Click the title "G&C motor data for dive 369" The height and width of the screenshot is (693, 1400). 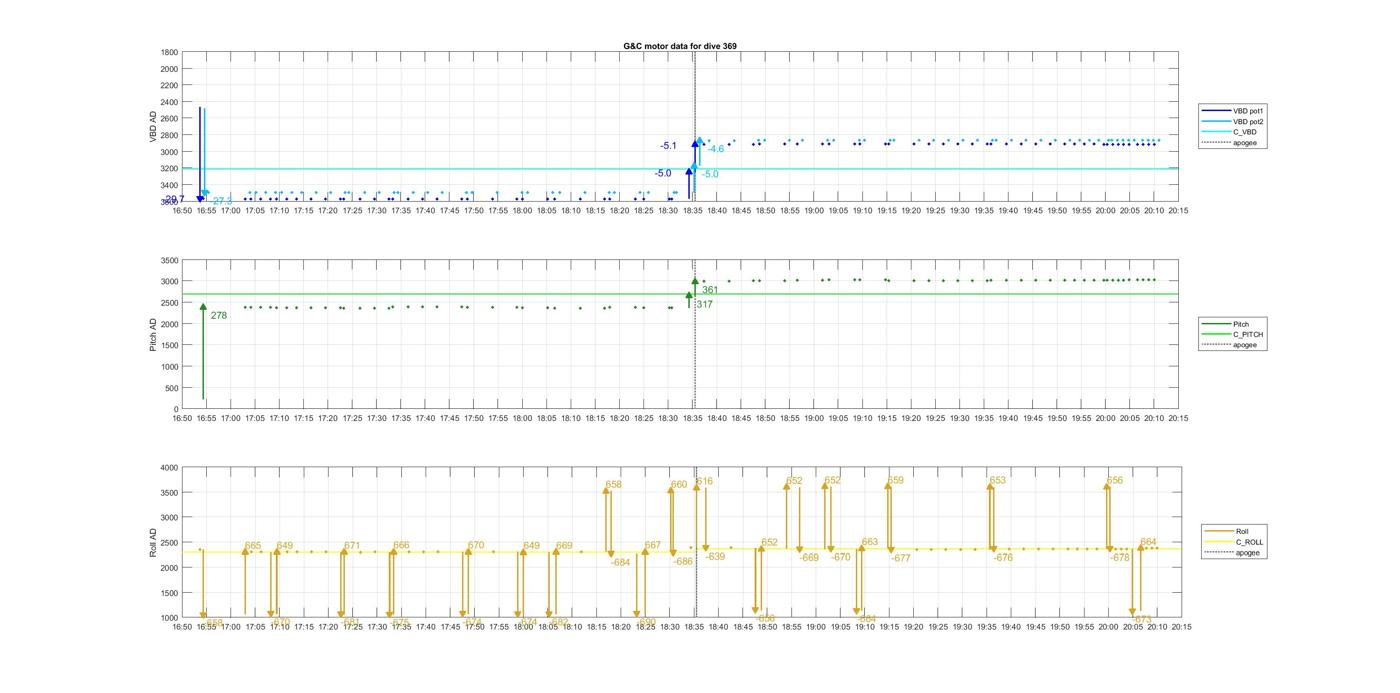tap(680, 46)
